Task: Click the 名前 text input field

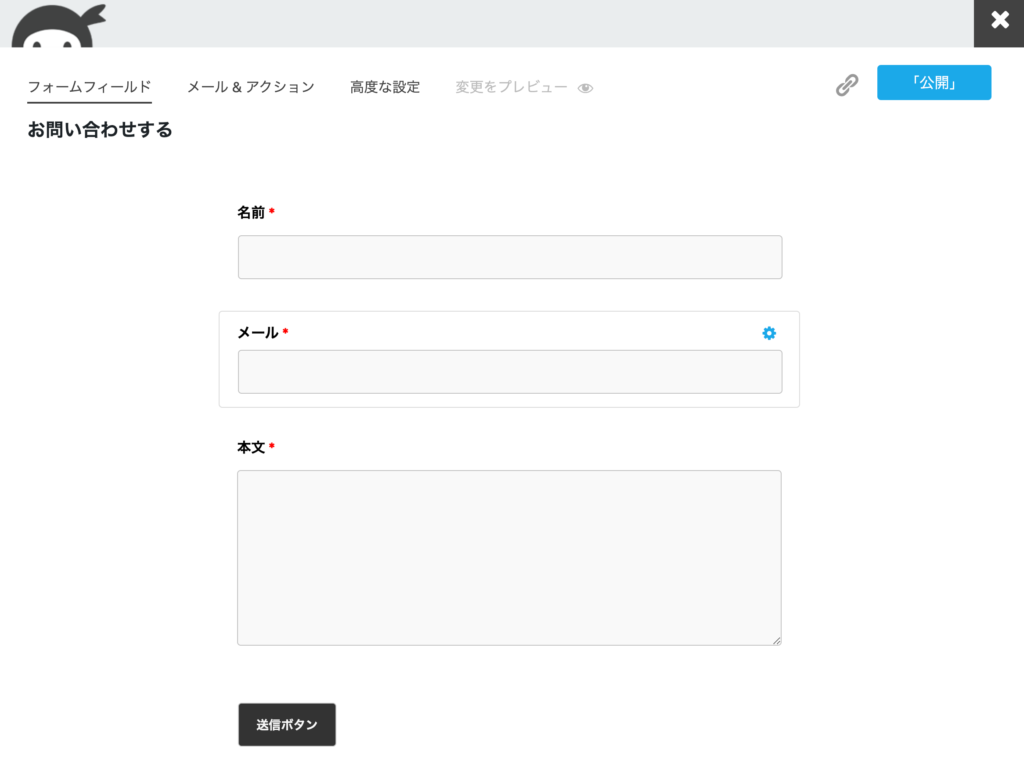Action: click(x=510, y=257)
